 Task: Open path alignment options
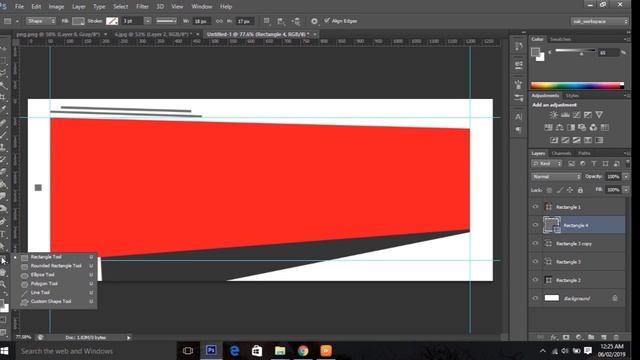coord(281,21)
